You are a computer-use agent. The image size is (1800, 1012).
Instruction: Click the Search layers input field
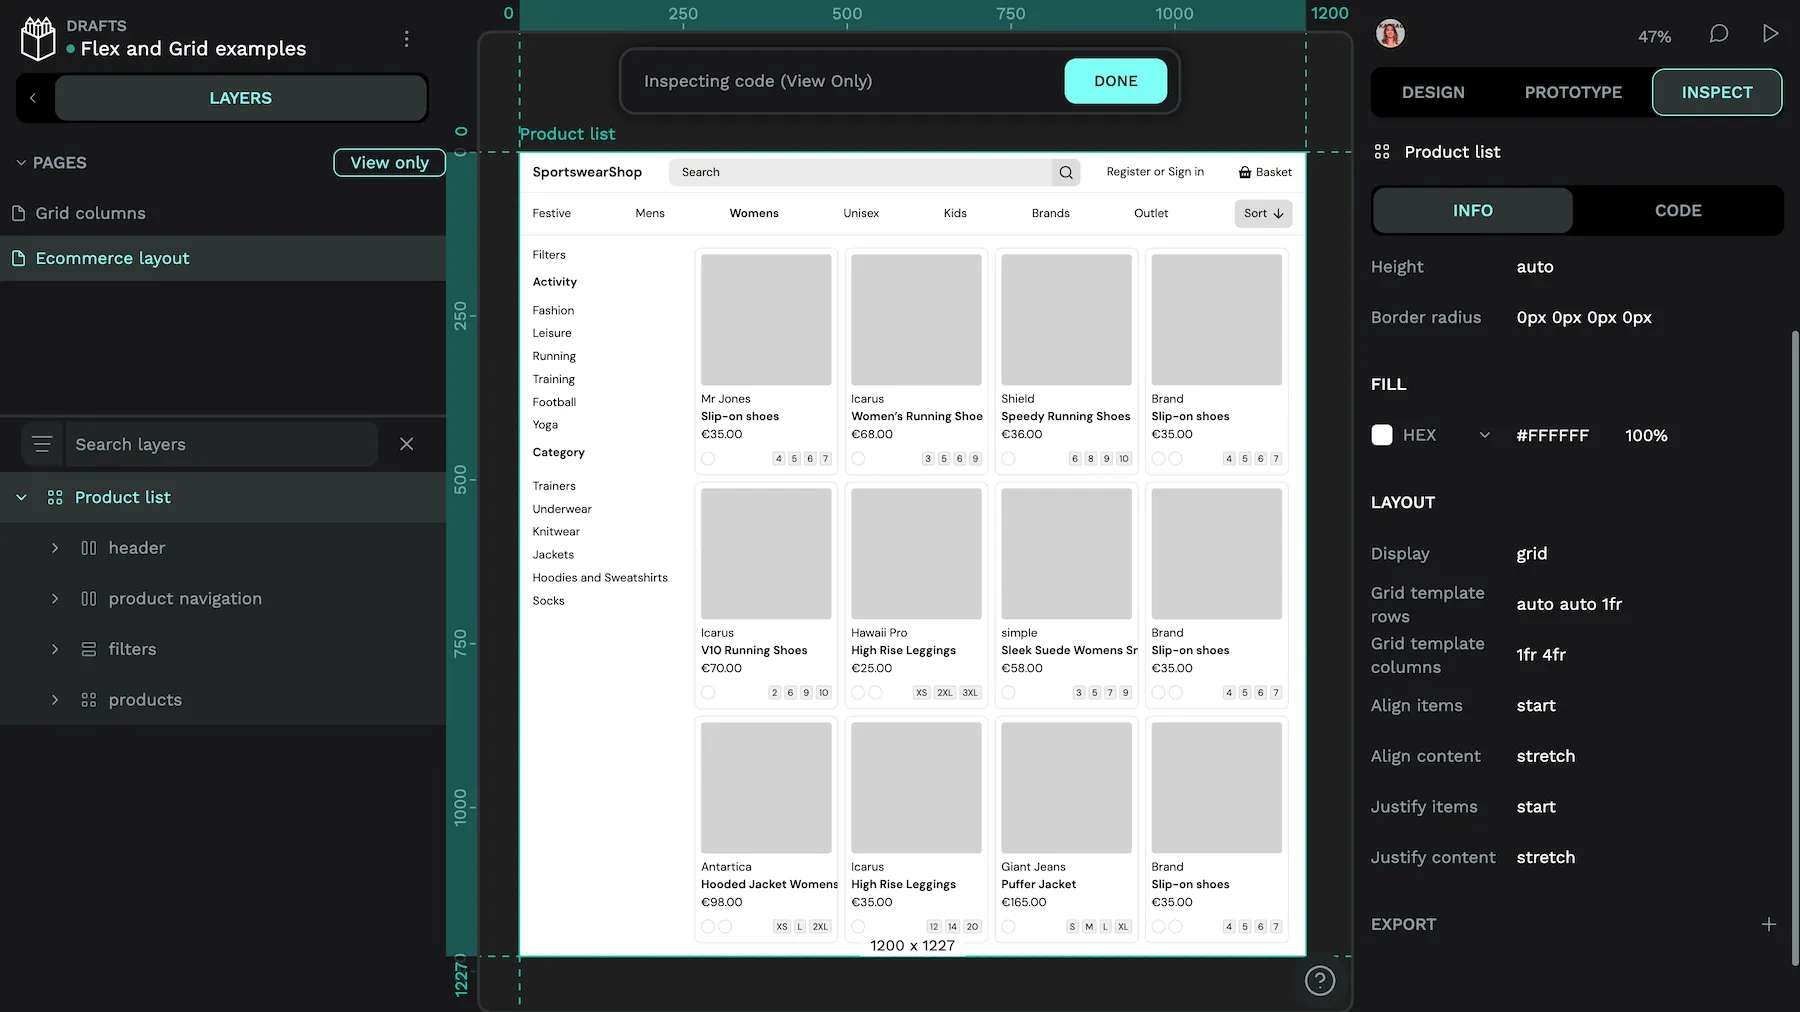tap(220, 443)
